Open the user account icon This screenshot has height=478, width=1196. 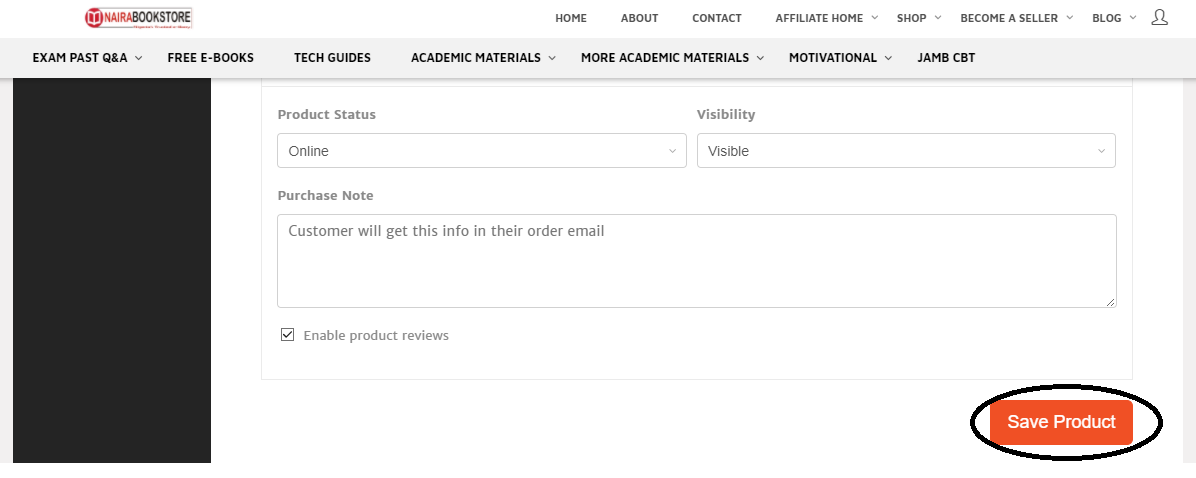point(1159,17)
